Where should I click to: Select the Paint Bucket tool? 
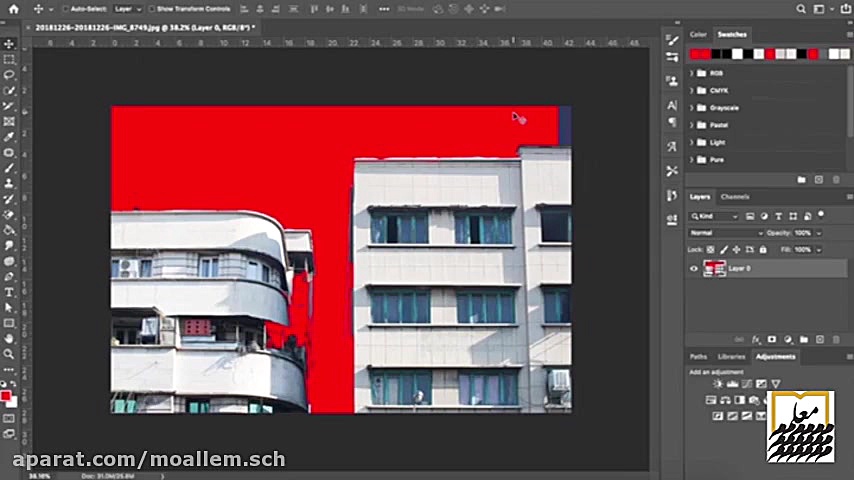(9, 230)
